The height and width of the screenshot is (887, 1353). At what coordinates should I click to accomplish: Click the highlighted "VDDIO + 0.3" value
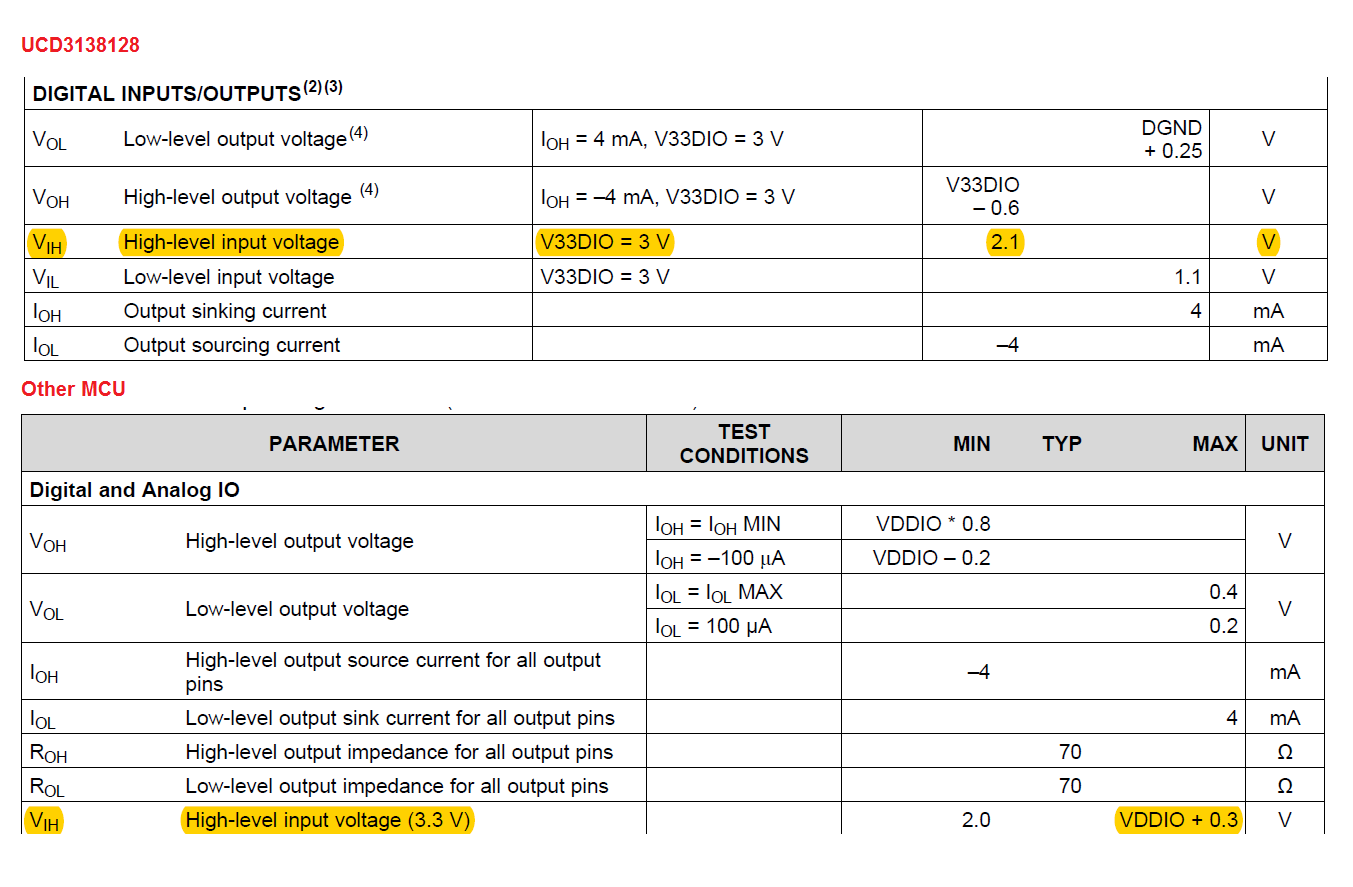tap(1178, 821)
